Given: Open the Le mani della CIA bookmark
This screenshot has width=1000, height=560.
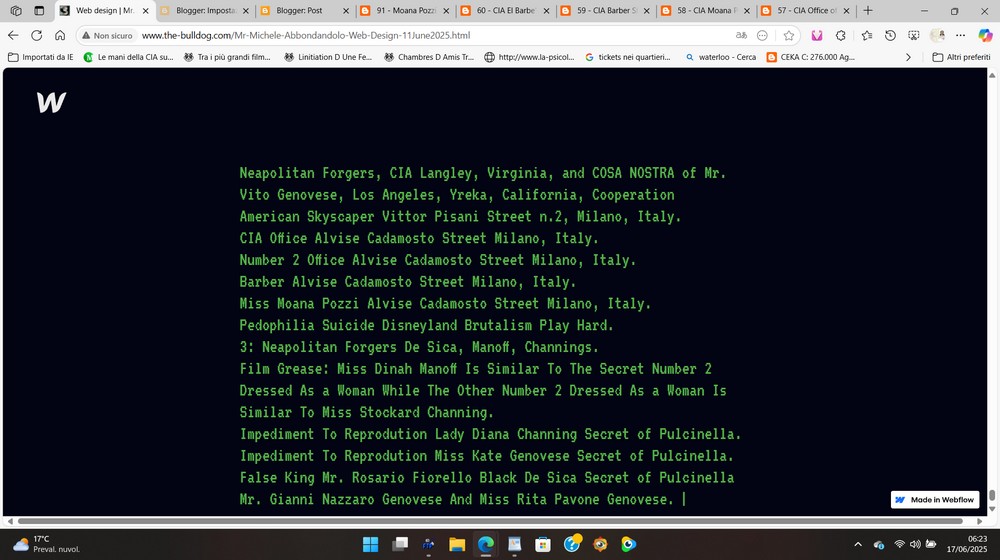Looking at the screenshot, I should [x=129, y=57].
